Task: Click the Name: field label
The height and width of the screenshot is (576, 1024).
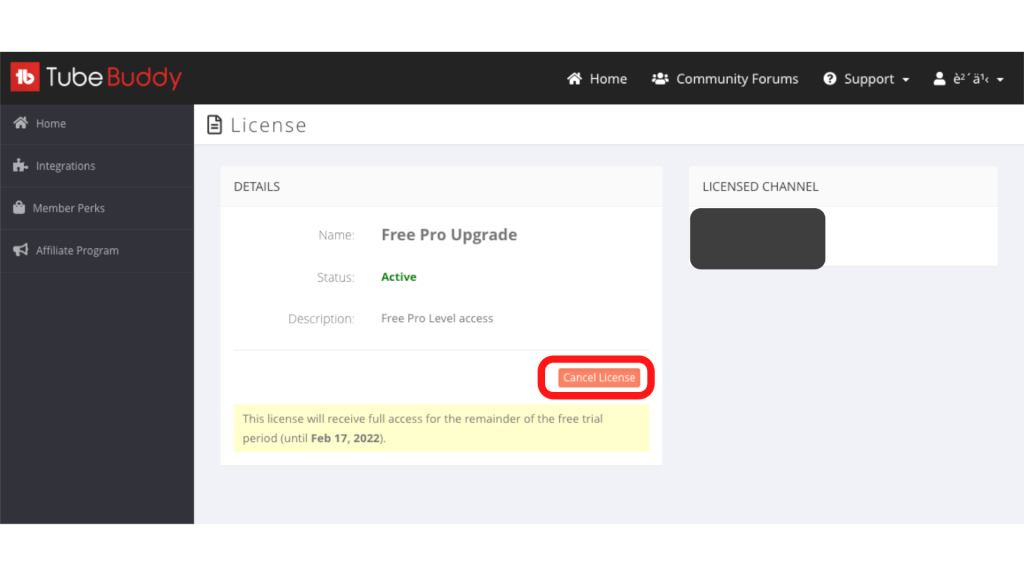Action: click(336, 235)
